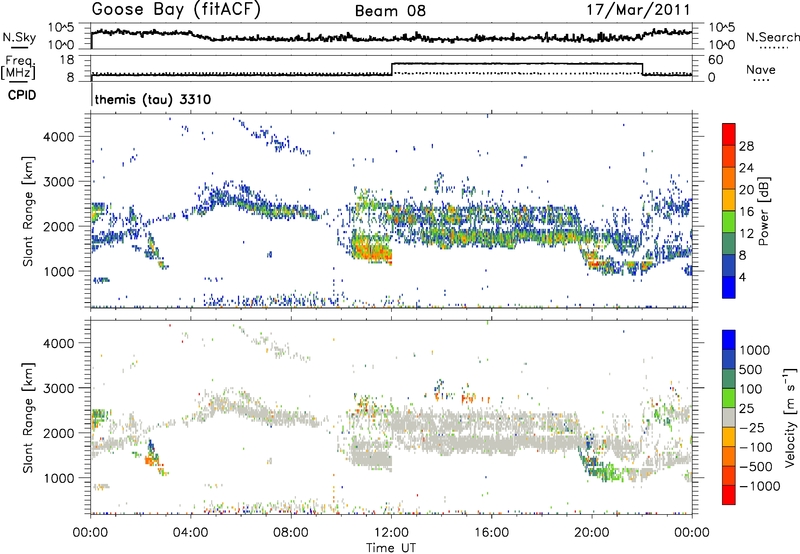Image resolution: width=800 pixels, height=554 pixels.
Task: Click the '4000' tick of power panel
Action: point(59,137)
